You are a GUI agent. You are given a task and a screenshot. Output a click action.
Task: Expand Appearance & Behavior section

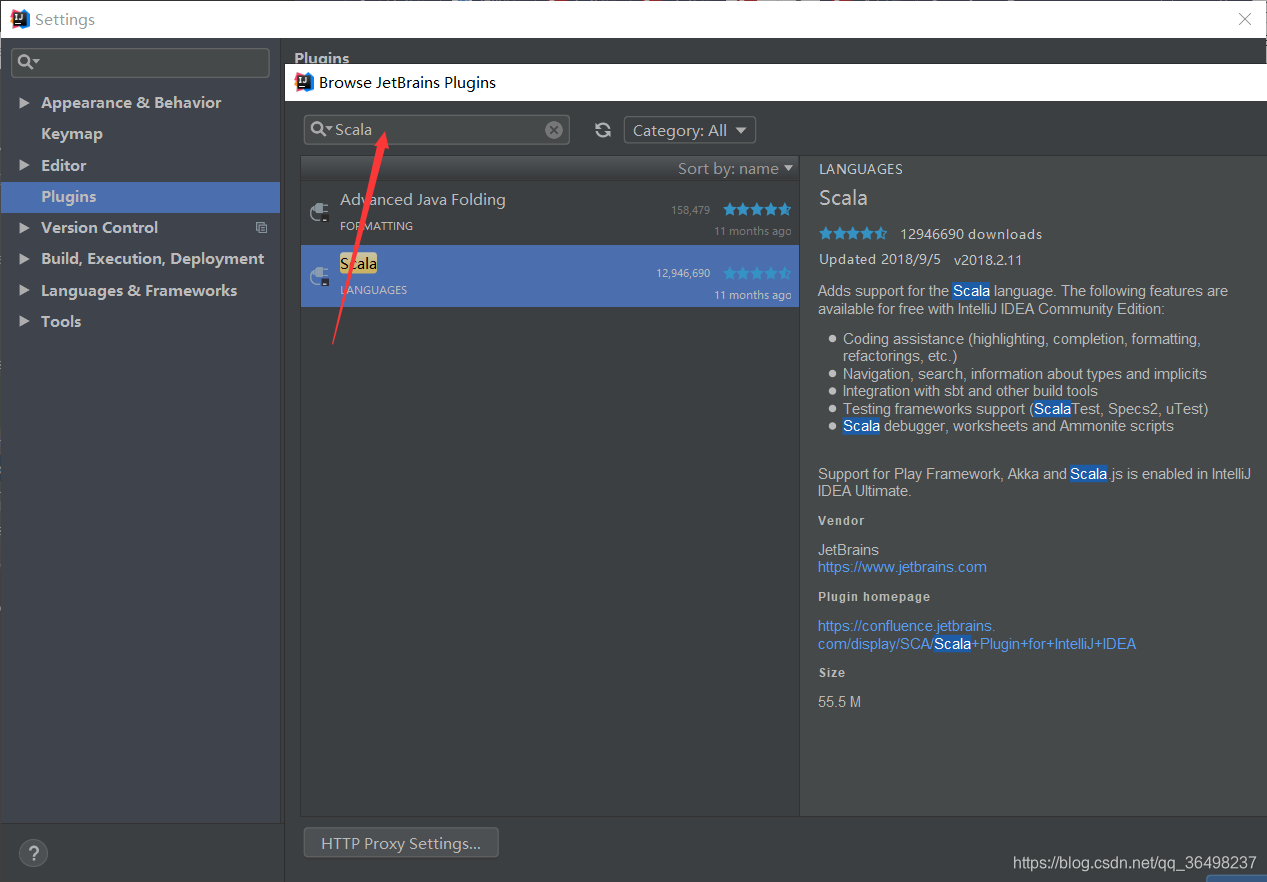(24, 103)
